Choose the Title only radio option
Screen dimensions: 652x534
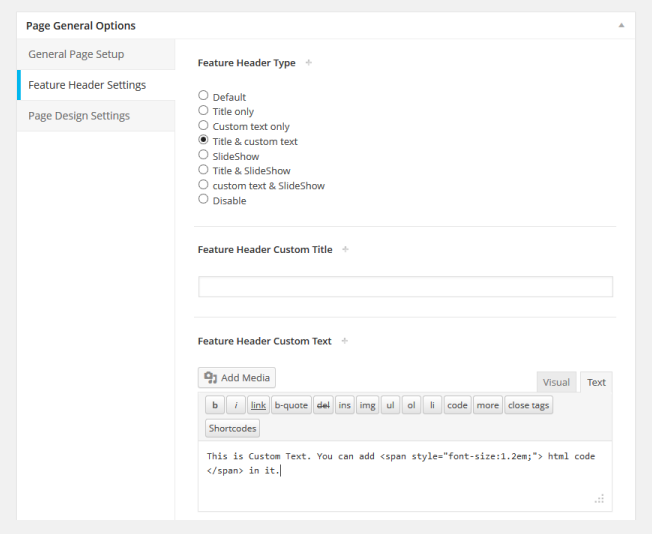pos(203,111)
